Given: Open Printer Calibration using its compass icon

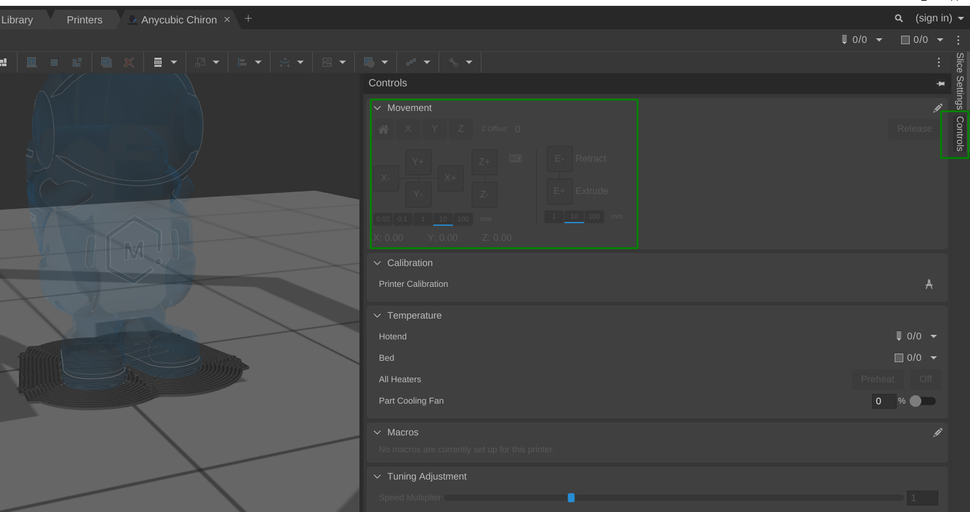Looking at the screenshot, I should point(928,284).
